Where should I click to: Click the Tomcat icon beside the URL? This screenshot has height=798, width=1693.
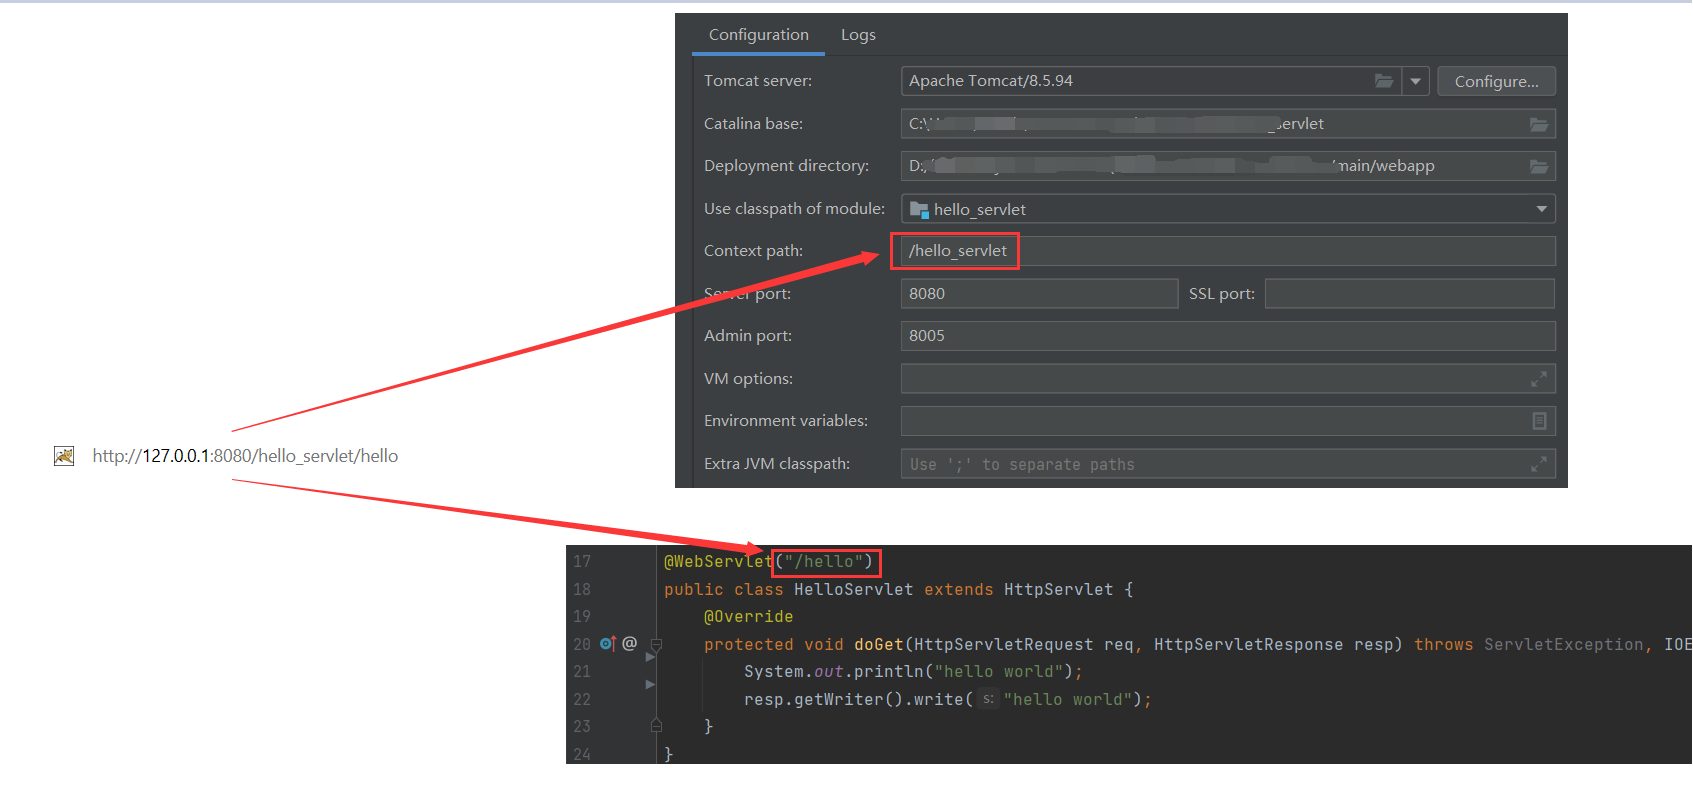pyautogui.click(x=64, y=456)
